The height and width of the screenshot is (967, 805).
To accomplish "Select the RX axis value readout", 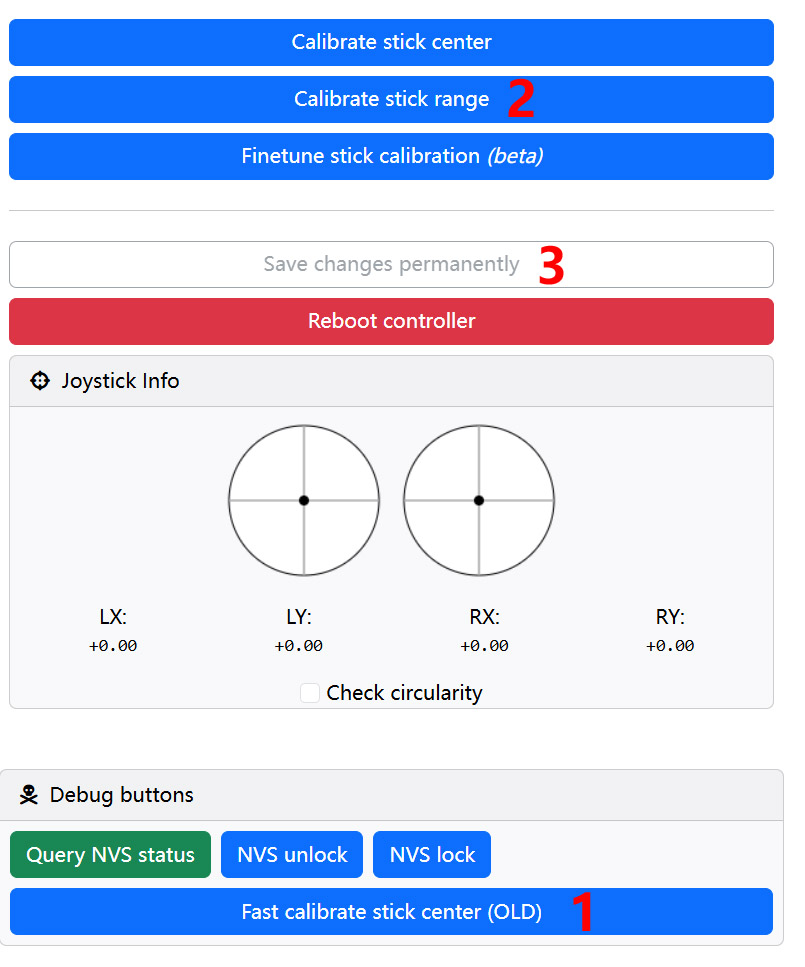I will (x=484, y=646).
